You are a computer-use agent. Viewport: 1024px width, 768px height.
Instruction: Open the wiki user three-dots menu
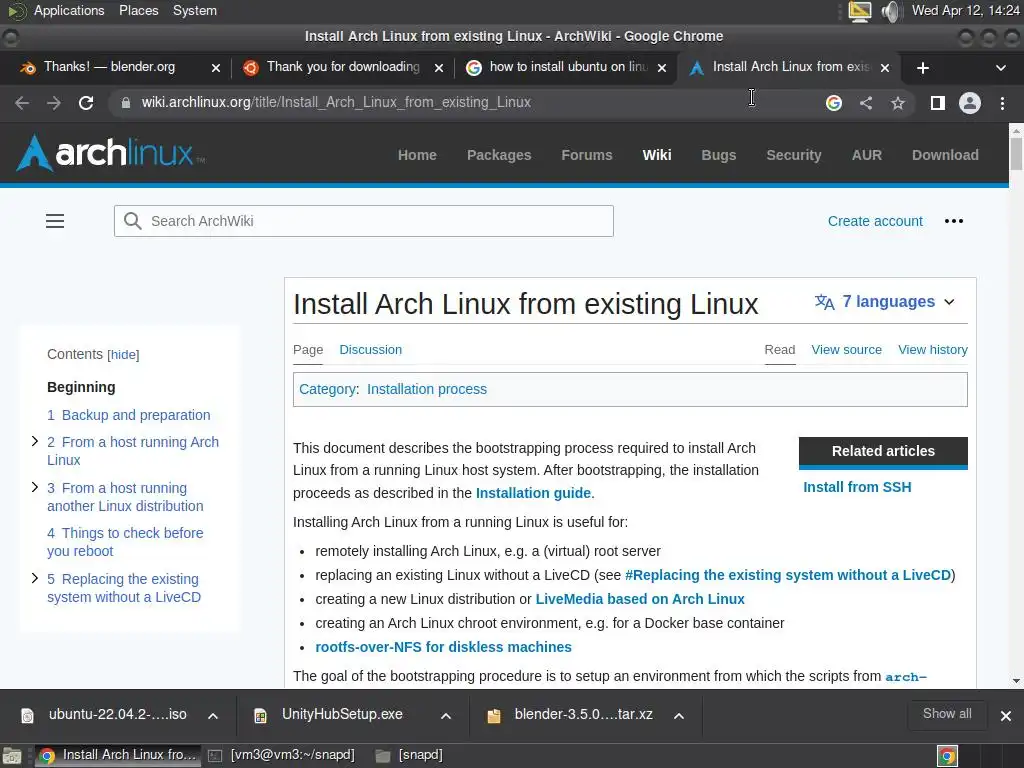(953, 221)
